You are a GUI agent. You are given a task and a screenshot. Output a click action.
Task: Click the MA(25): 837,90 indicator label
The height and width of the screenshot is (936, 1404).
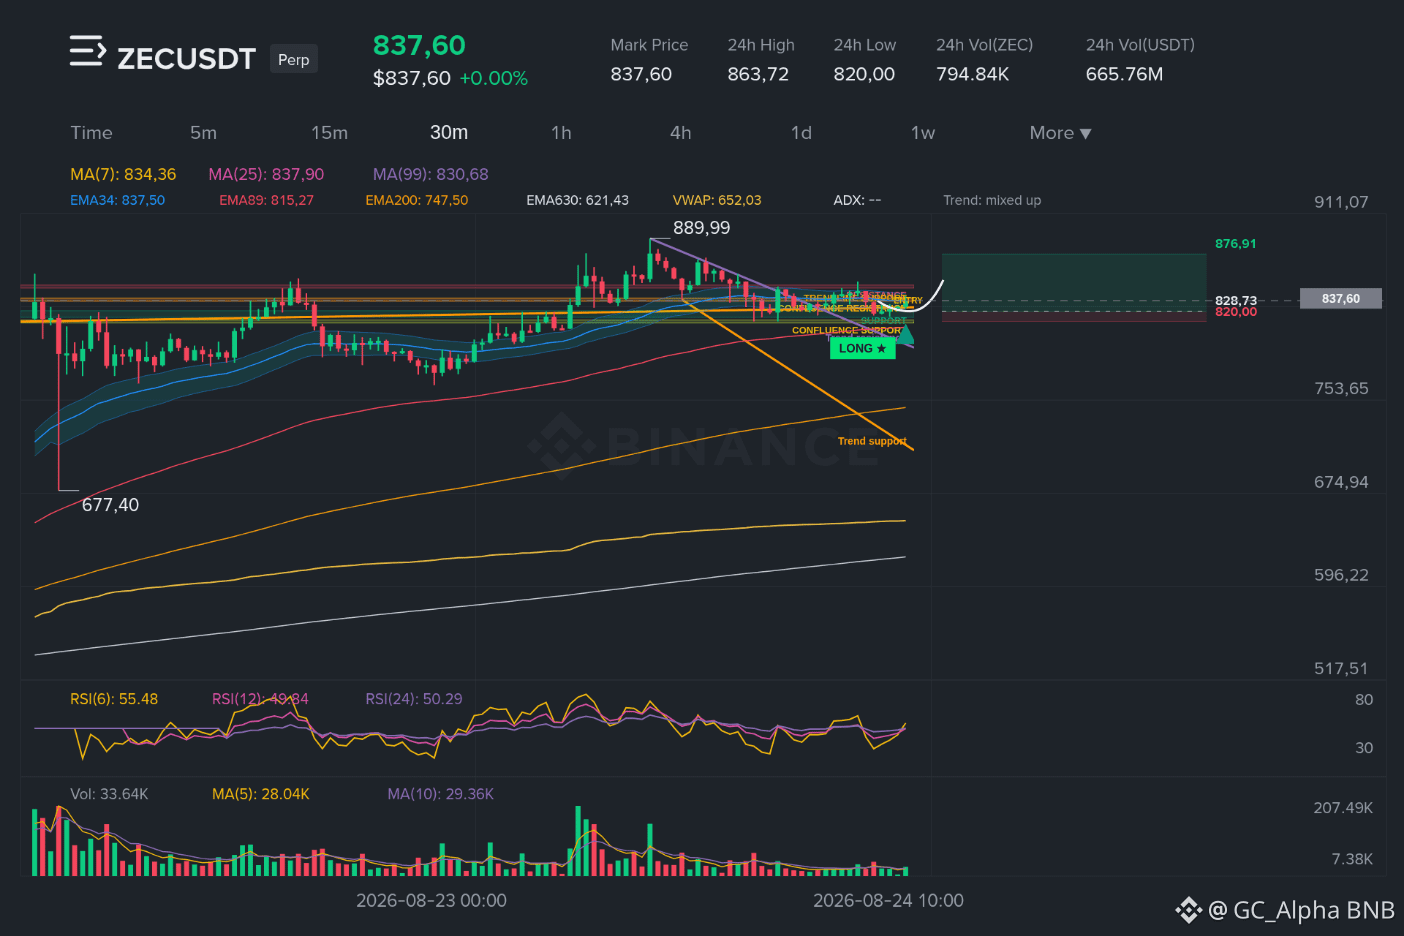pos(266,174)
